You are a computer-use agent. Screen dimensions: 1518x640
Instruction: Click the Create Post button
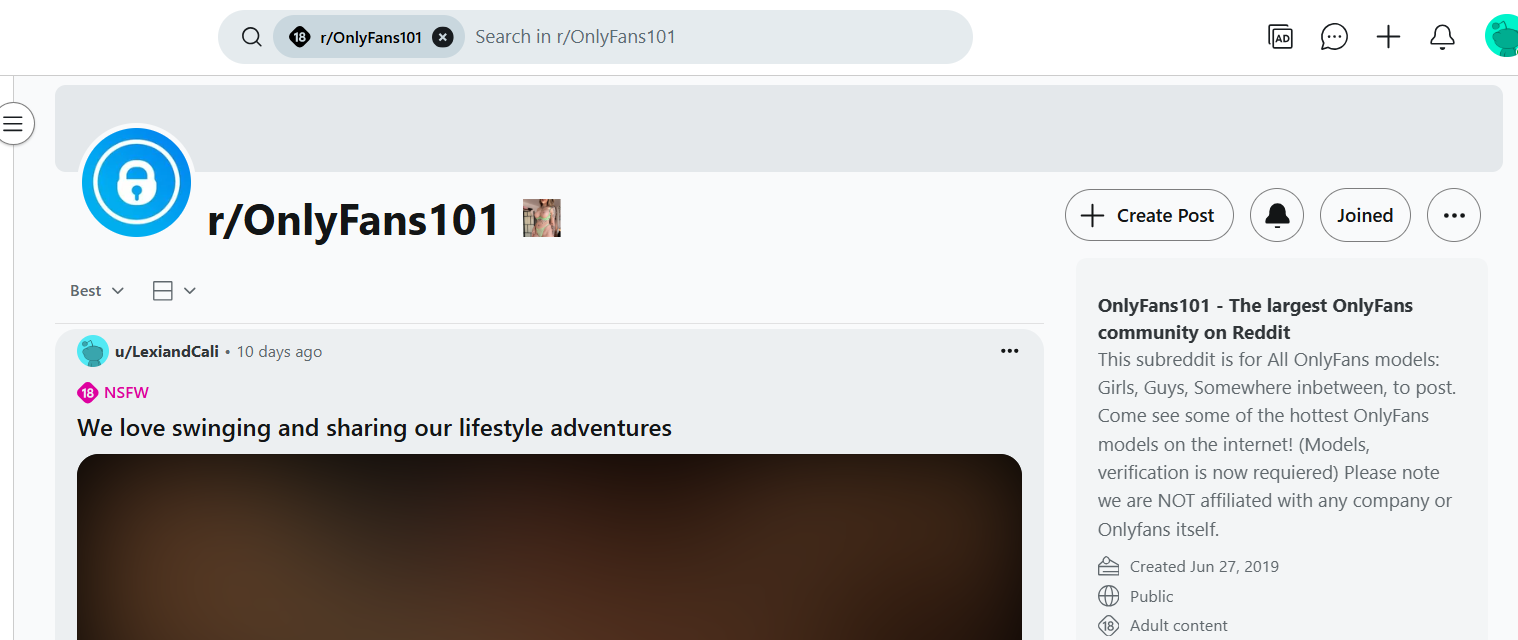(x=1149, y=215)
